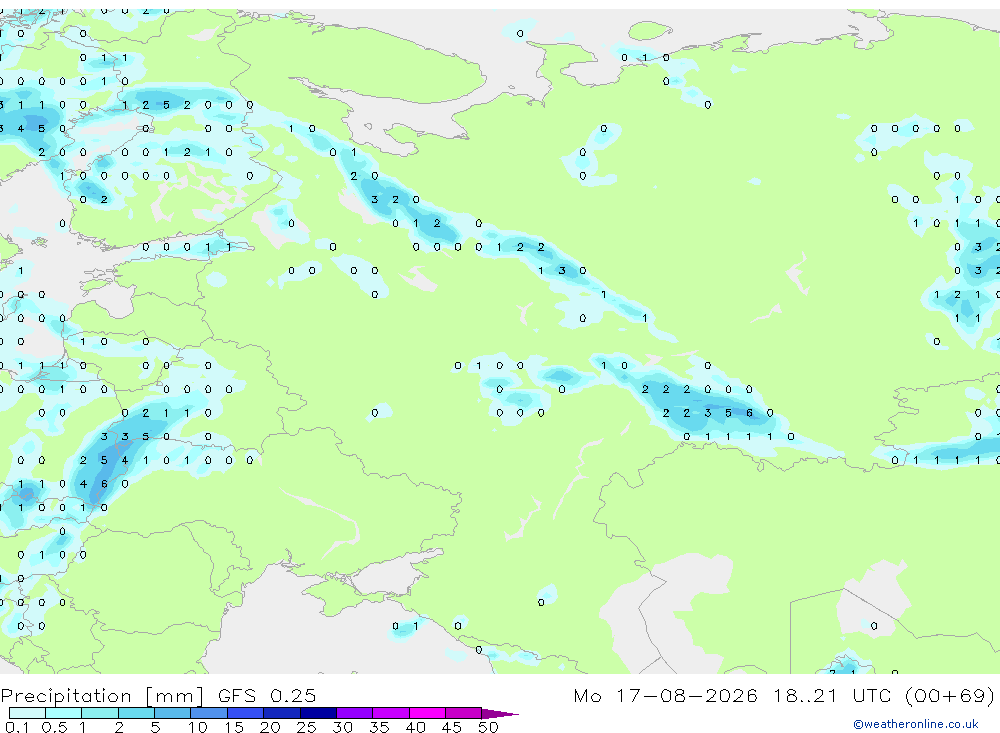Pick the 10–15 mm blue legend swatch
The height and width of the screenshot is (733, 1000).
(209, 713)
